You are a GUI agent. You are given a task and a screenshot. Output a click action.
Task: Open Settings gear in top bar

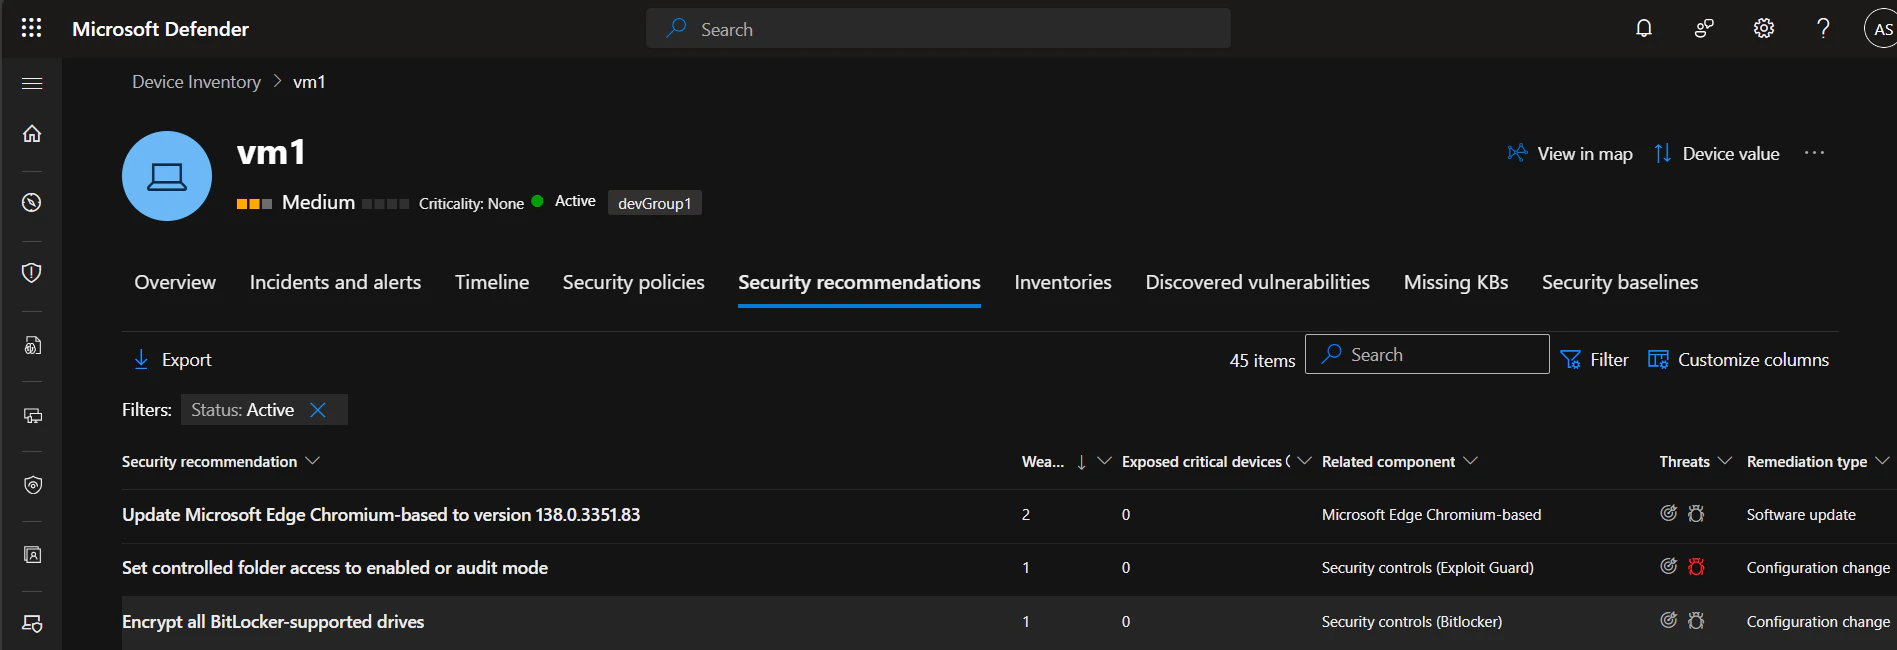[1764, 28]
